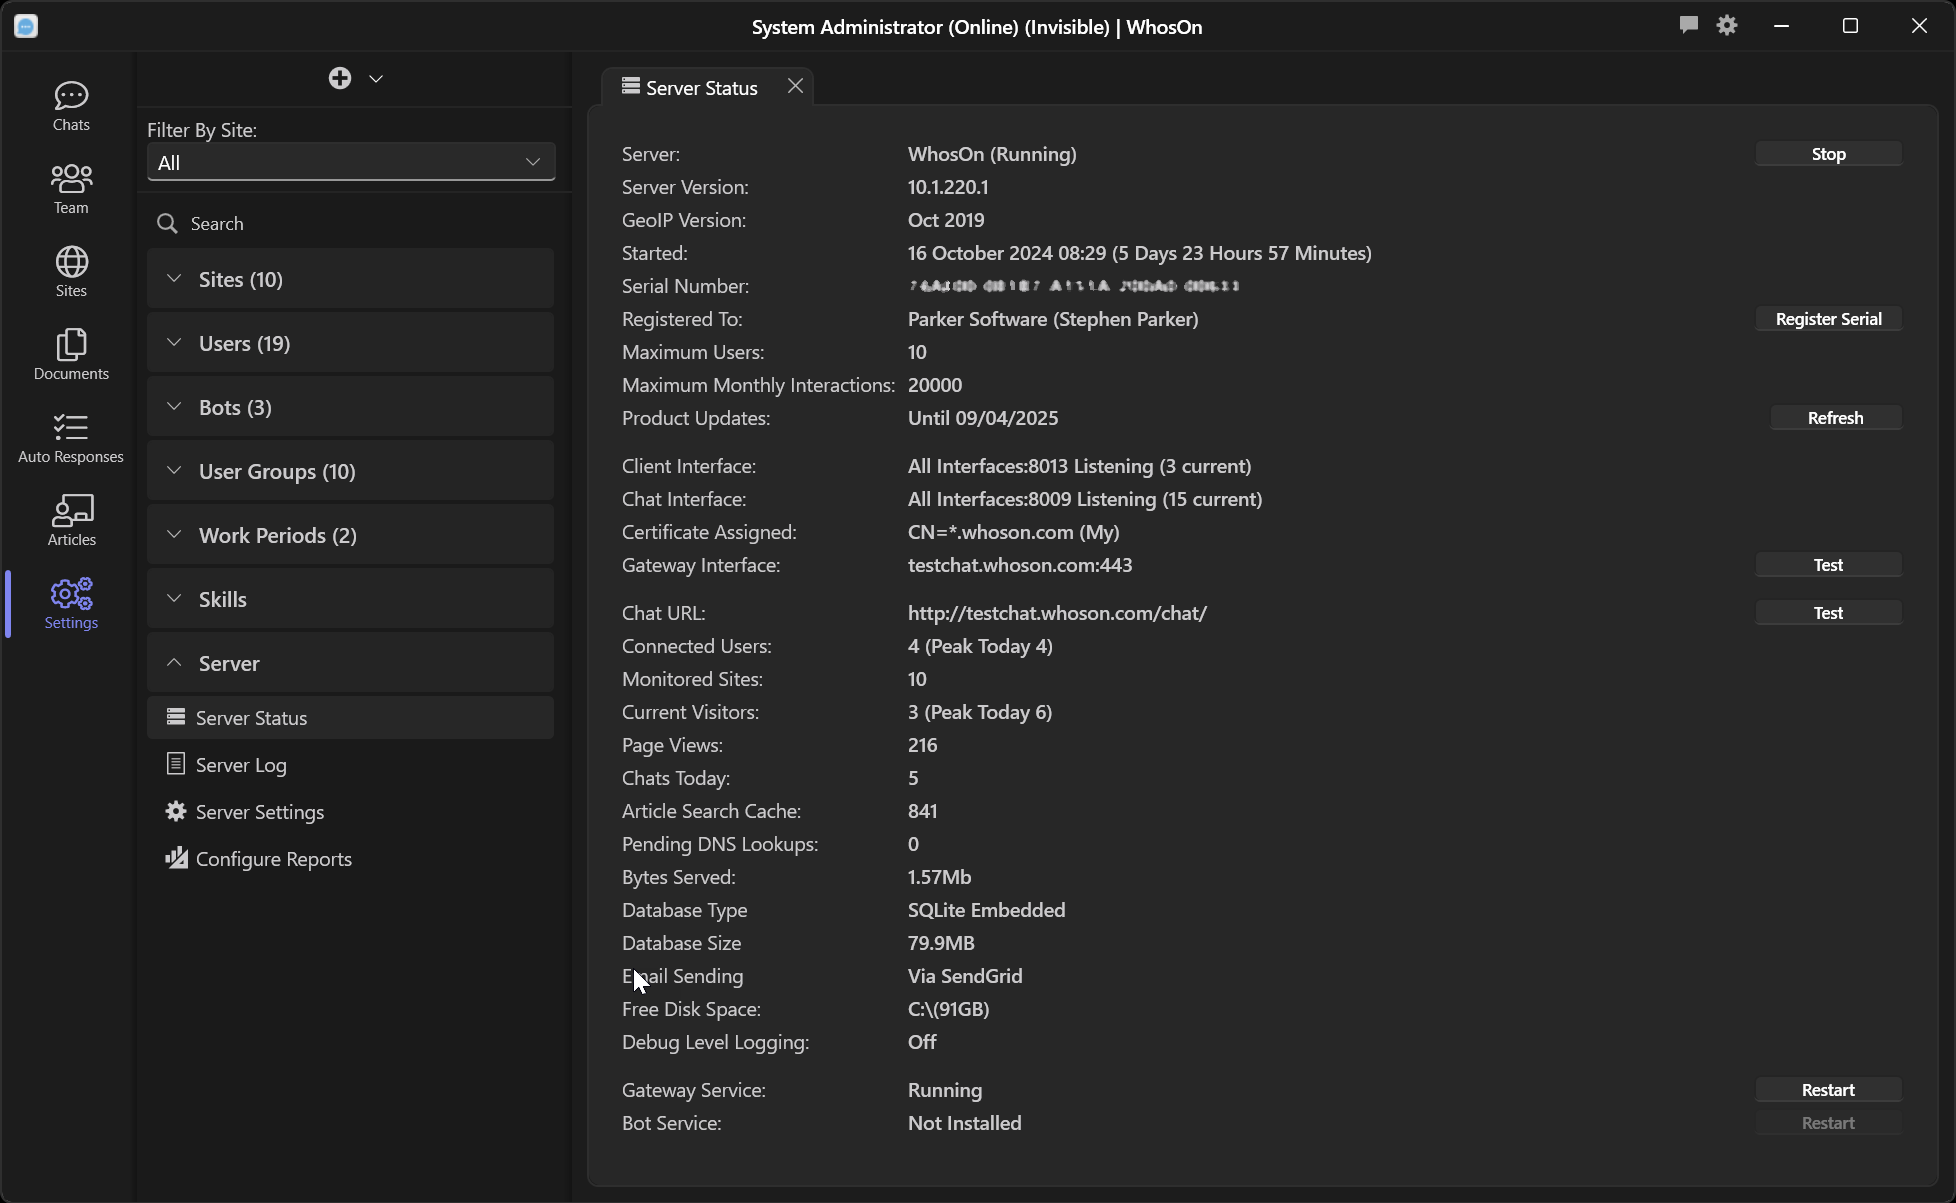Open the Documents section

tap(71, 355)
